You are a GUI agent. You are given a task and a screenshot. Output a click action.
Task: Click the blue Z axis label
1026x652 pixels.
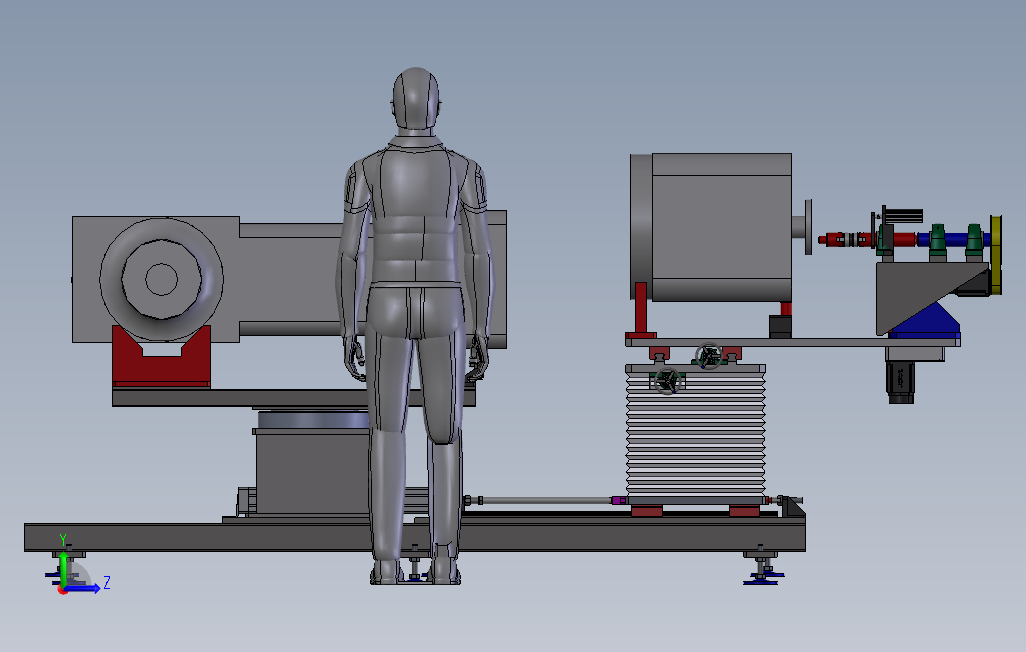pyautogui.click(x=107, y=582)
